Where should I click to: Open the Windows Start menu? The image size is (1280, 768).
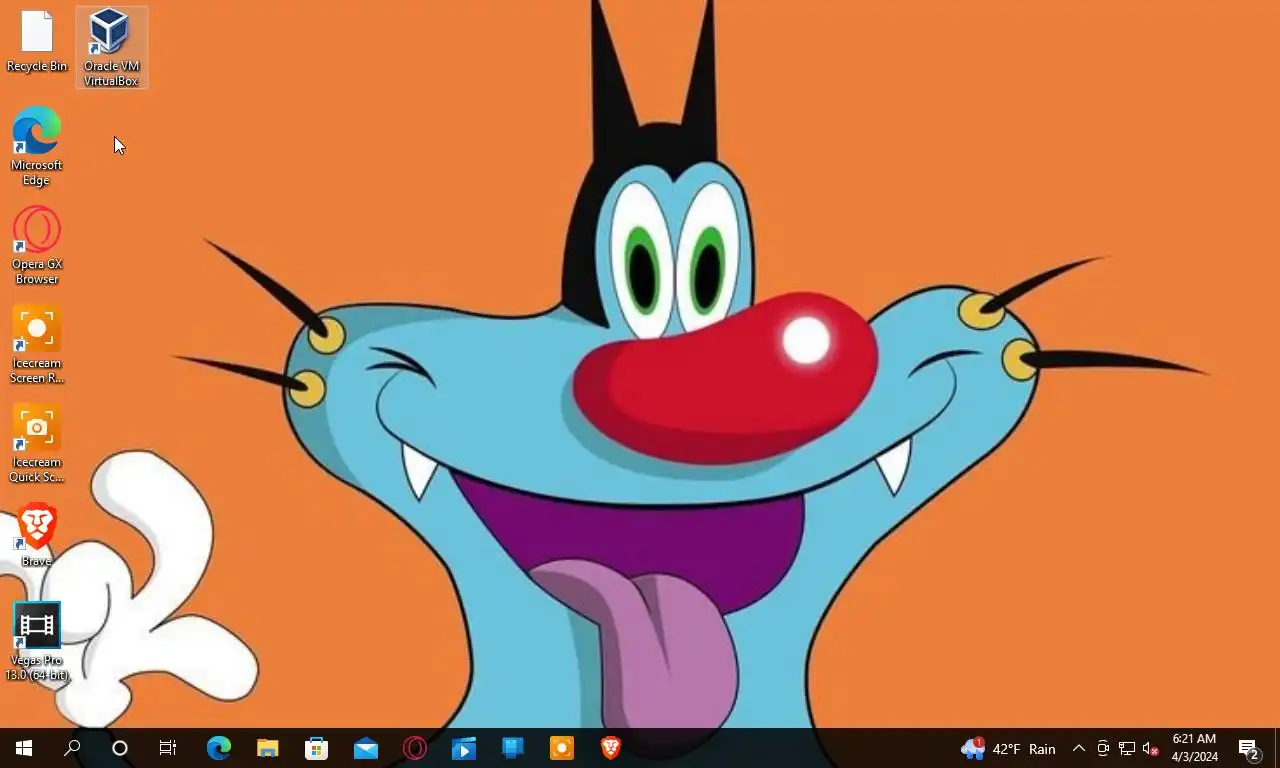point(24,748)
